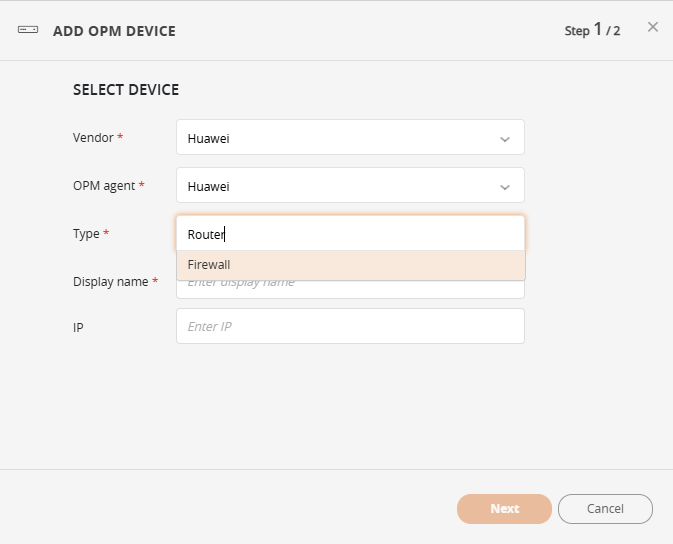
Task: Click the Enter IP text field
Action: 350,326
